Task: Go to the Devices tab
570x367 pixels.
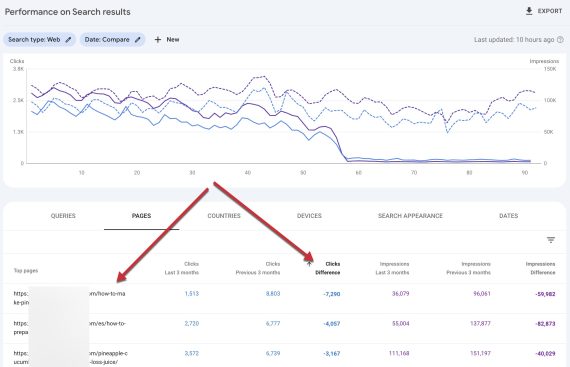Action: point(309,216)
